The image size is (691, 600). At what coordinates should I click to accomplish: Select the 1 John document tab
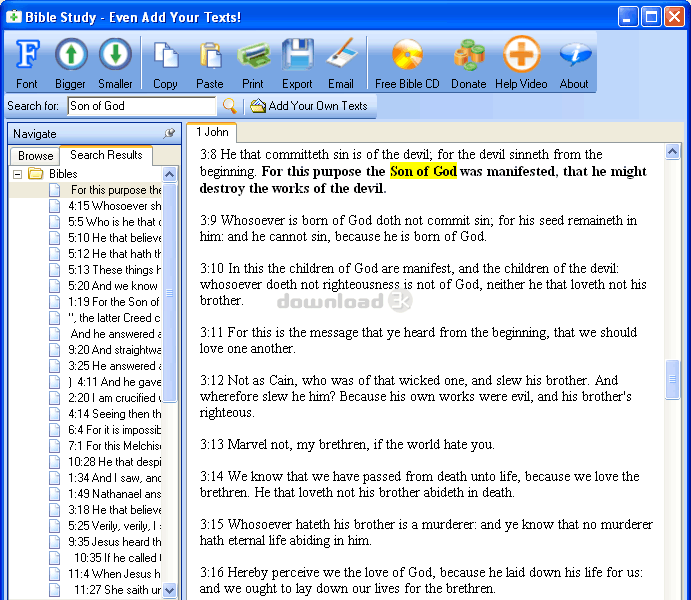pos(212,132)
